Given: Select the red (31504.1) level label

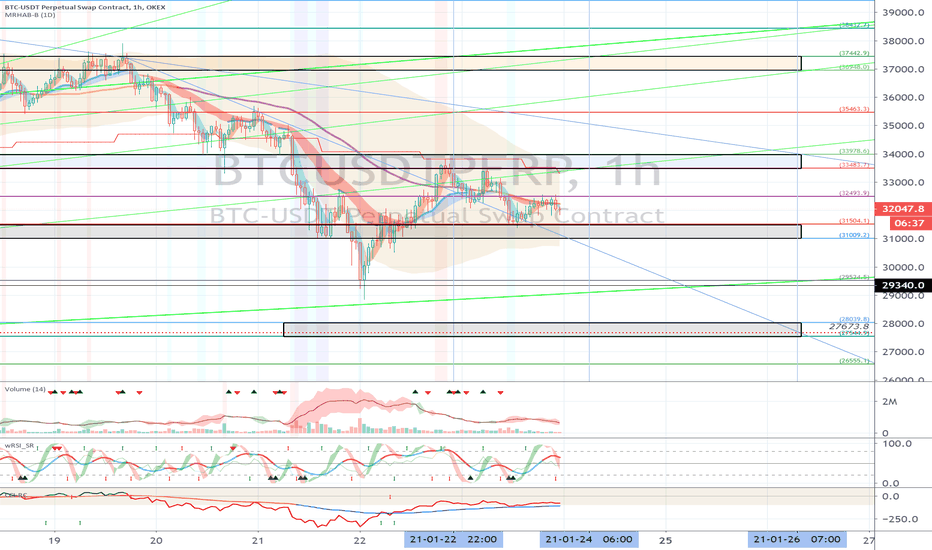Looking at the screenshot, I should (854, 221).
